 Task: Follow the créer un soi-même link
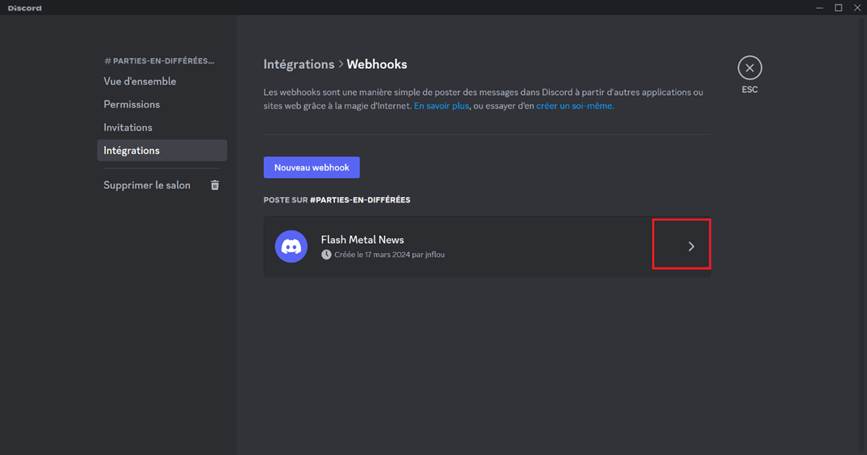click(x=574, y=106)
